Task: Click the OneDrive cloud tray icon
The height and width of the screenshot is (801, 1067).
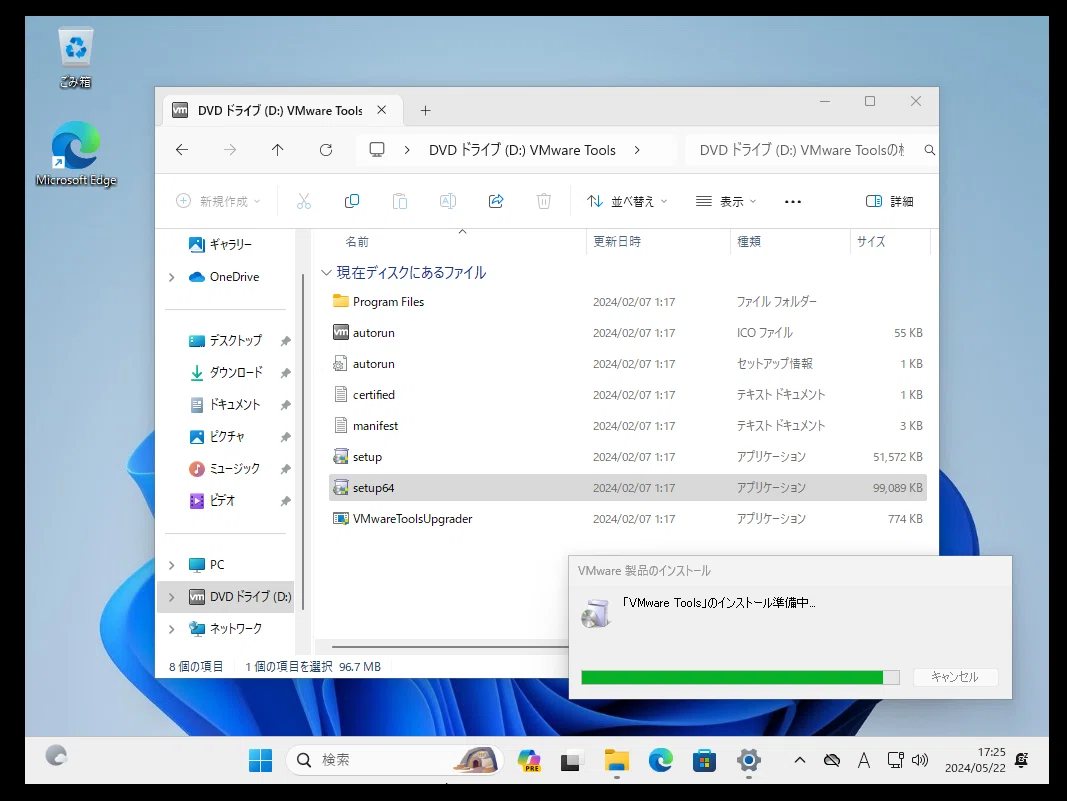Action: click(x=832, y=760)
